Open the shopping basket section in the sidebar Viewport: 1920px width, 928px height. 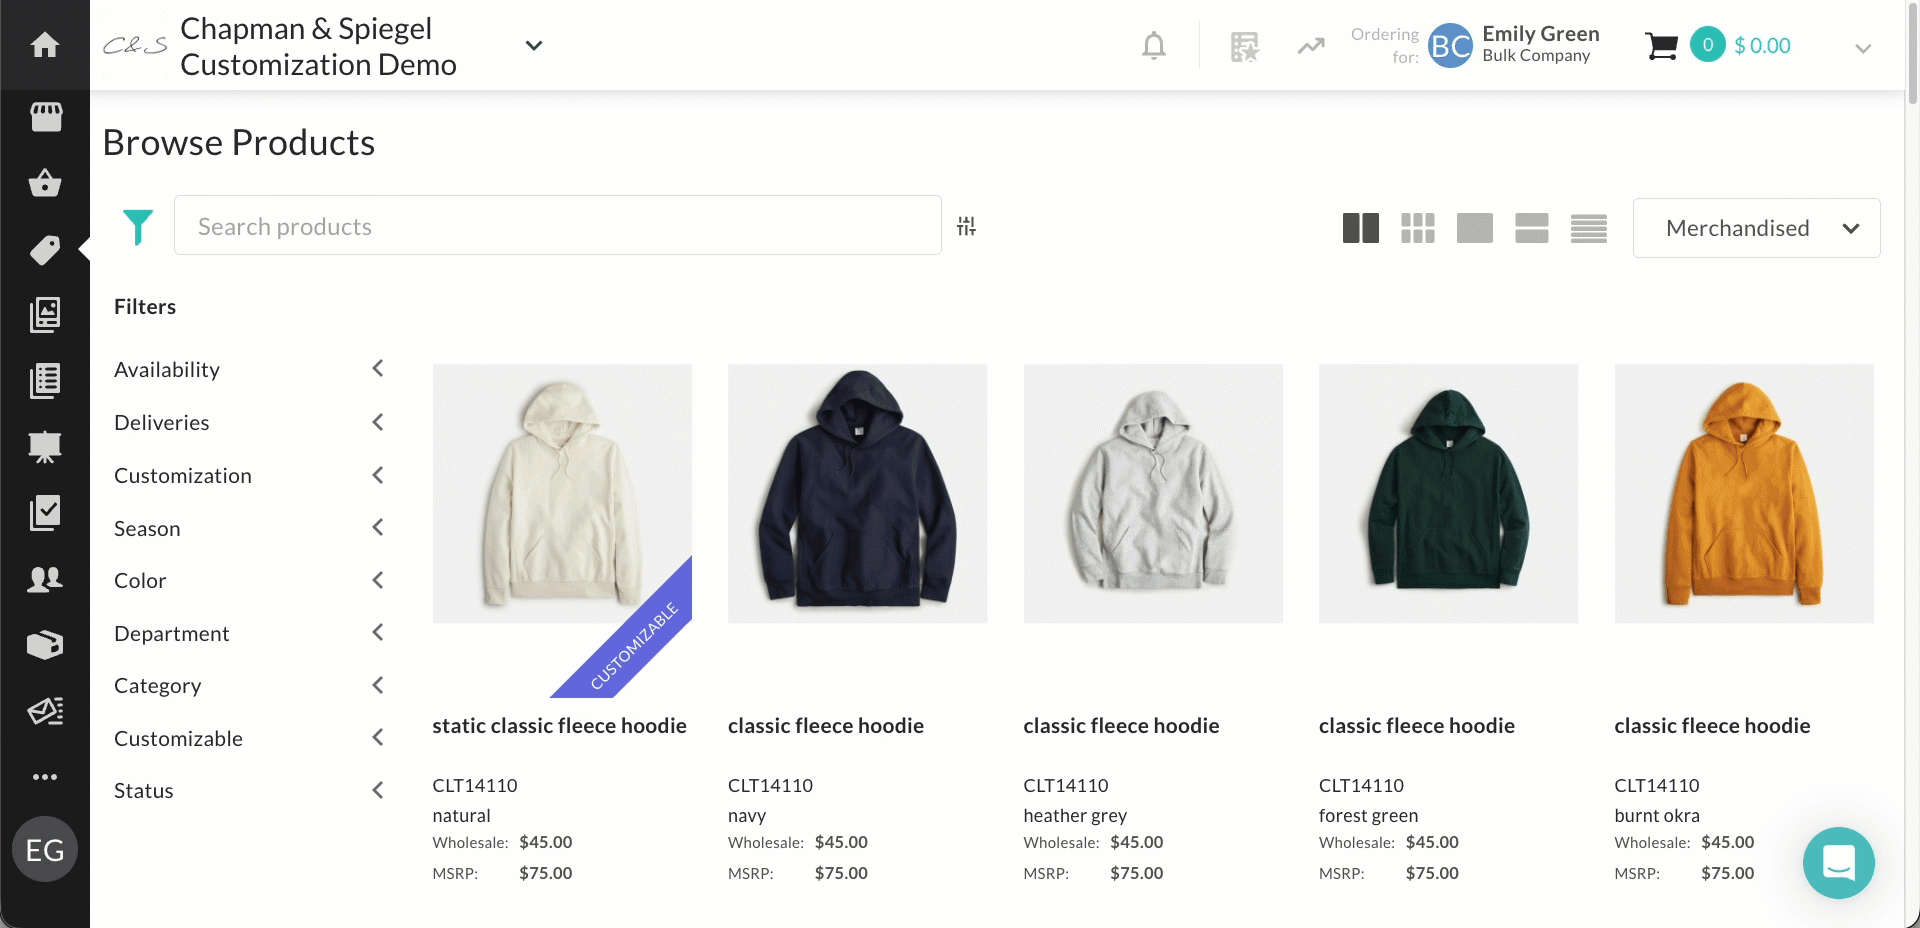(44, 183)
